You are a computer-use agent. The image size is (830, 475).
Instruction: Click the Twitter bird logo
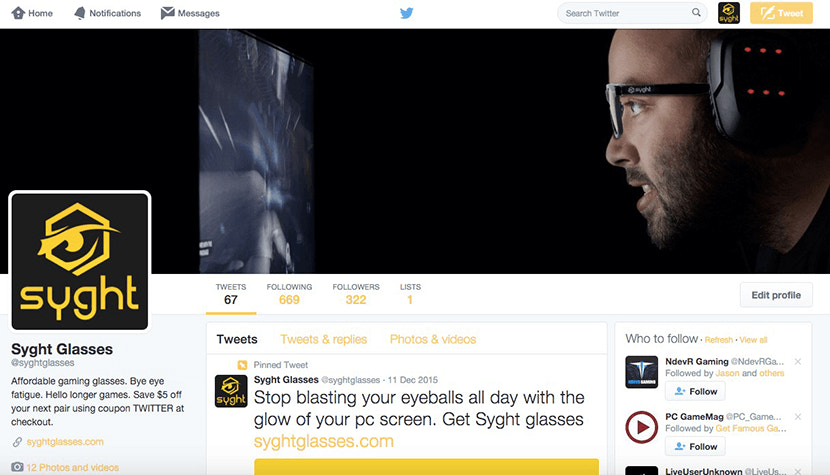(x=407, y=13)
